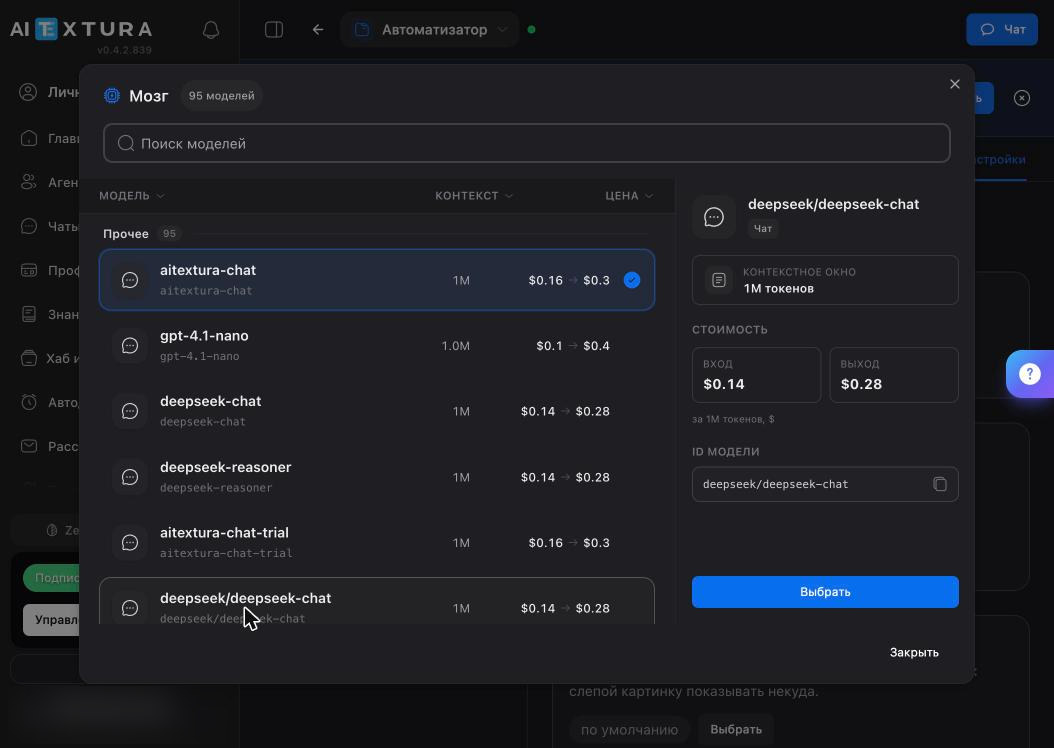Click the search magnifier icon
1054x748 pixels.
[x=126, y=143]
